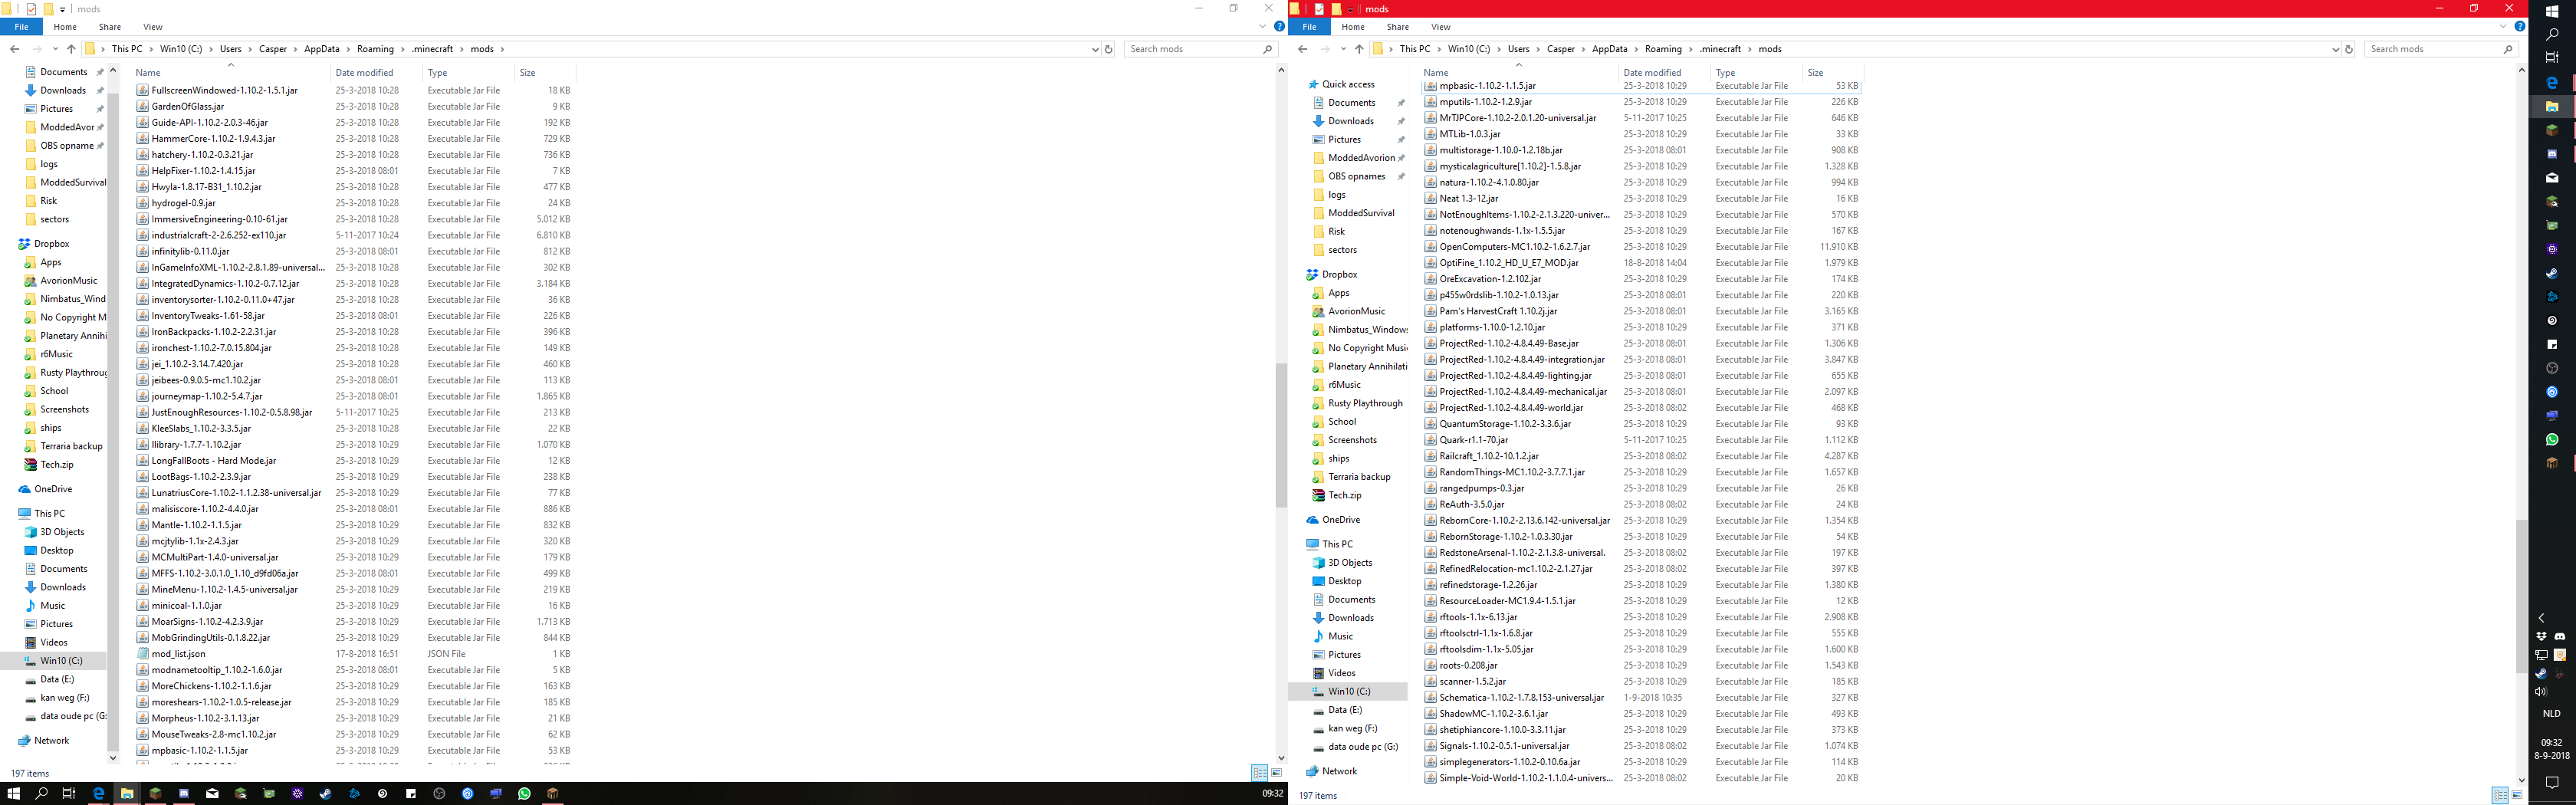Click left sidebar scrollbar down arrow
This screenshot has width=2576, height=805.
point(112,757)
